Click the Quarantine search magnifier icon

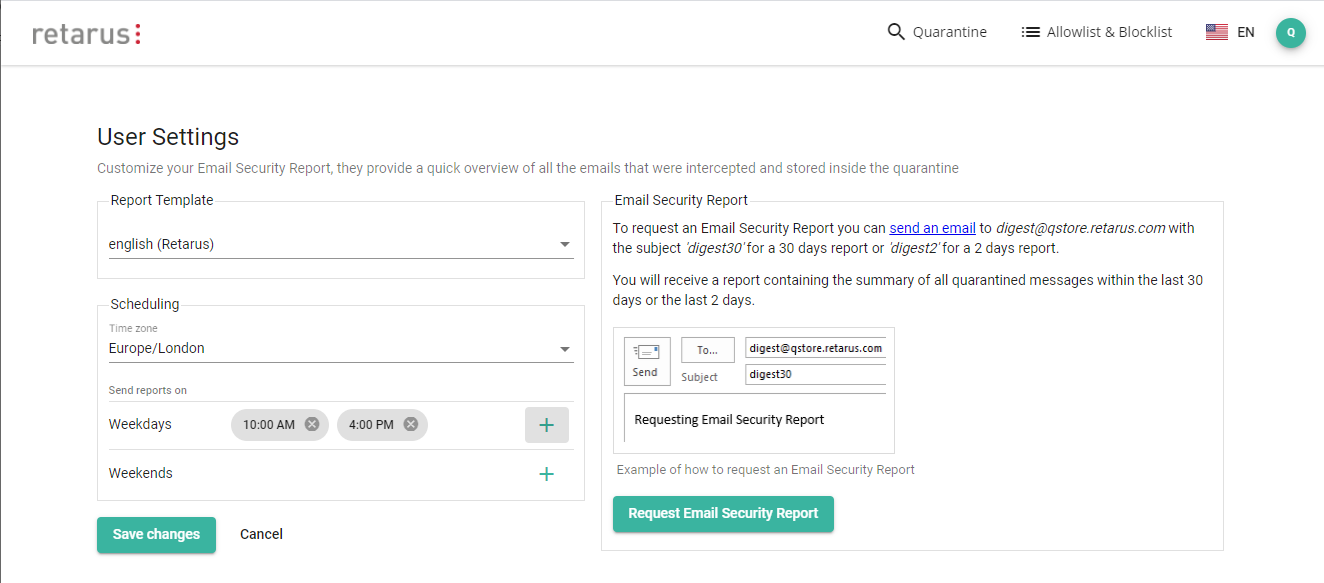(x=896, y=32)
